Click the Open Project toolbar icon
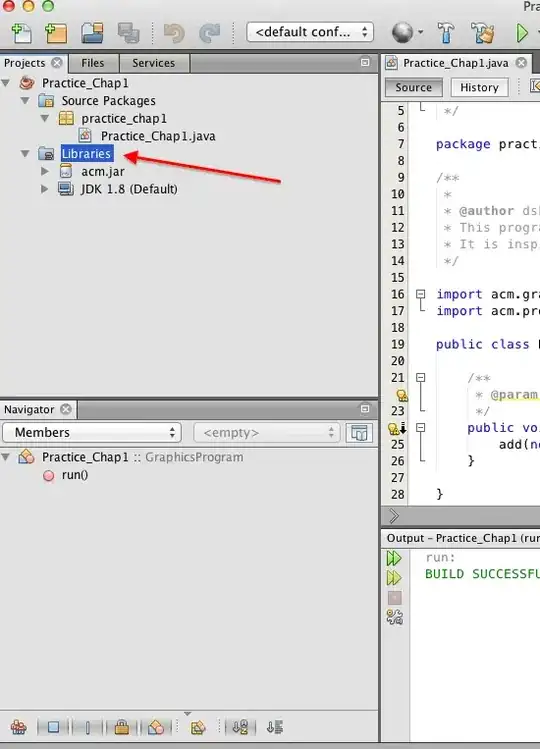 (x=92, y=33)
